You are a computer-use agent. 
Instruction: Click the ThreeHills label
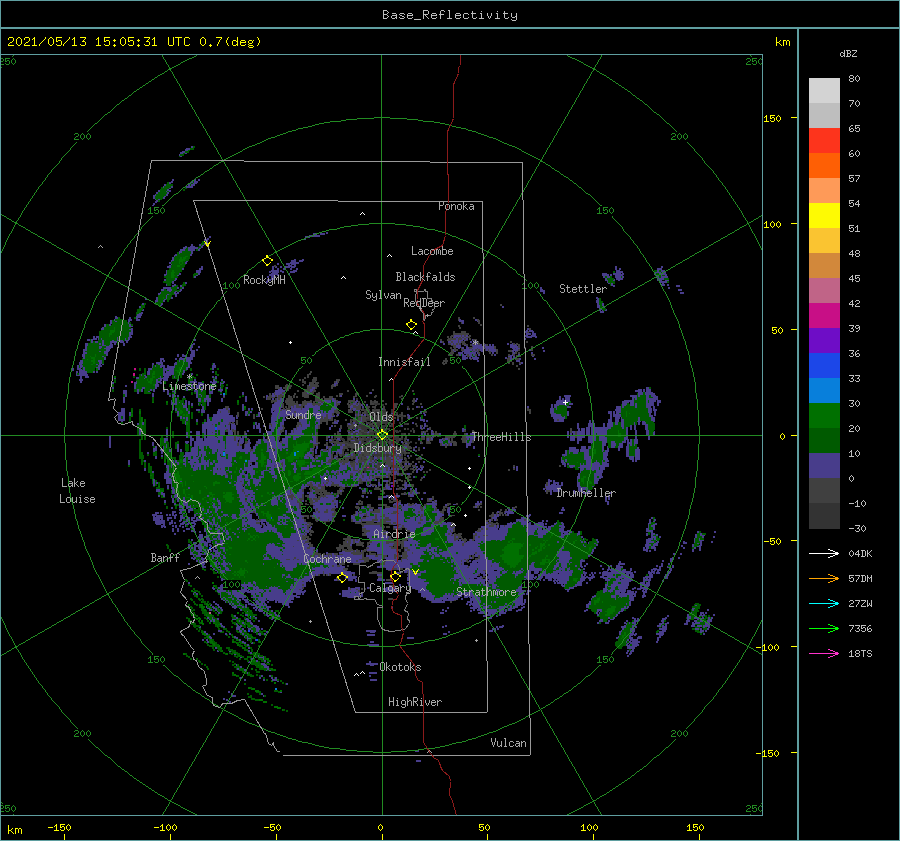(x=501, y=437)
